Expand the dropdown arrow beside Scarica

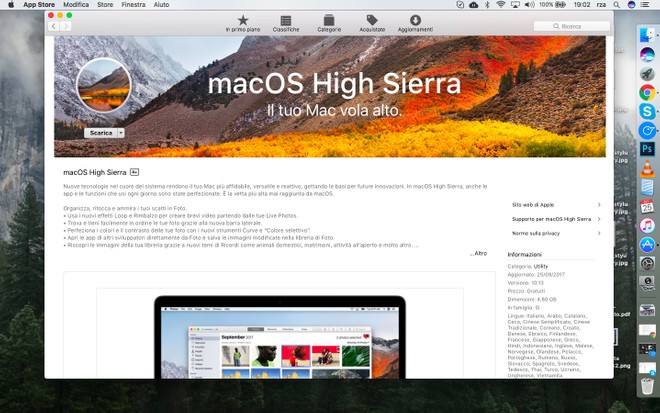(121, 132)
